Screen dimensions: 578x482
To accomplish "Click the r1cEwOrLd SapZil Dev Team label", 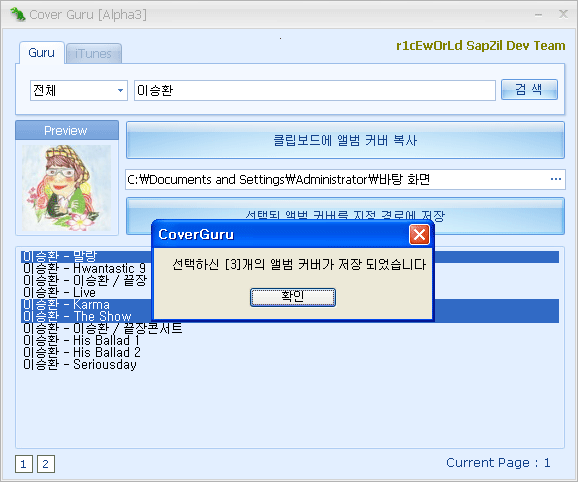I will pos(481,45).
